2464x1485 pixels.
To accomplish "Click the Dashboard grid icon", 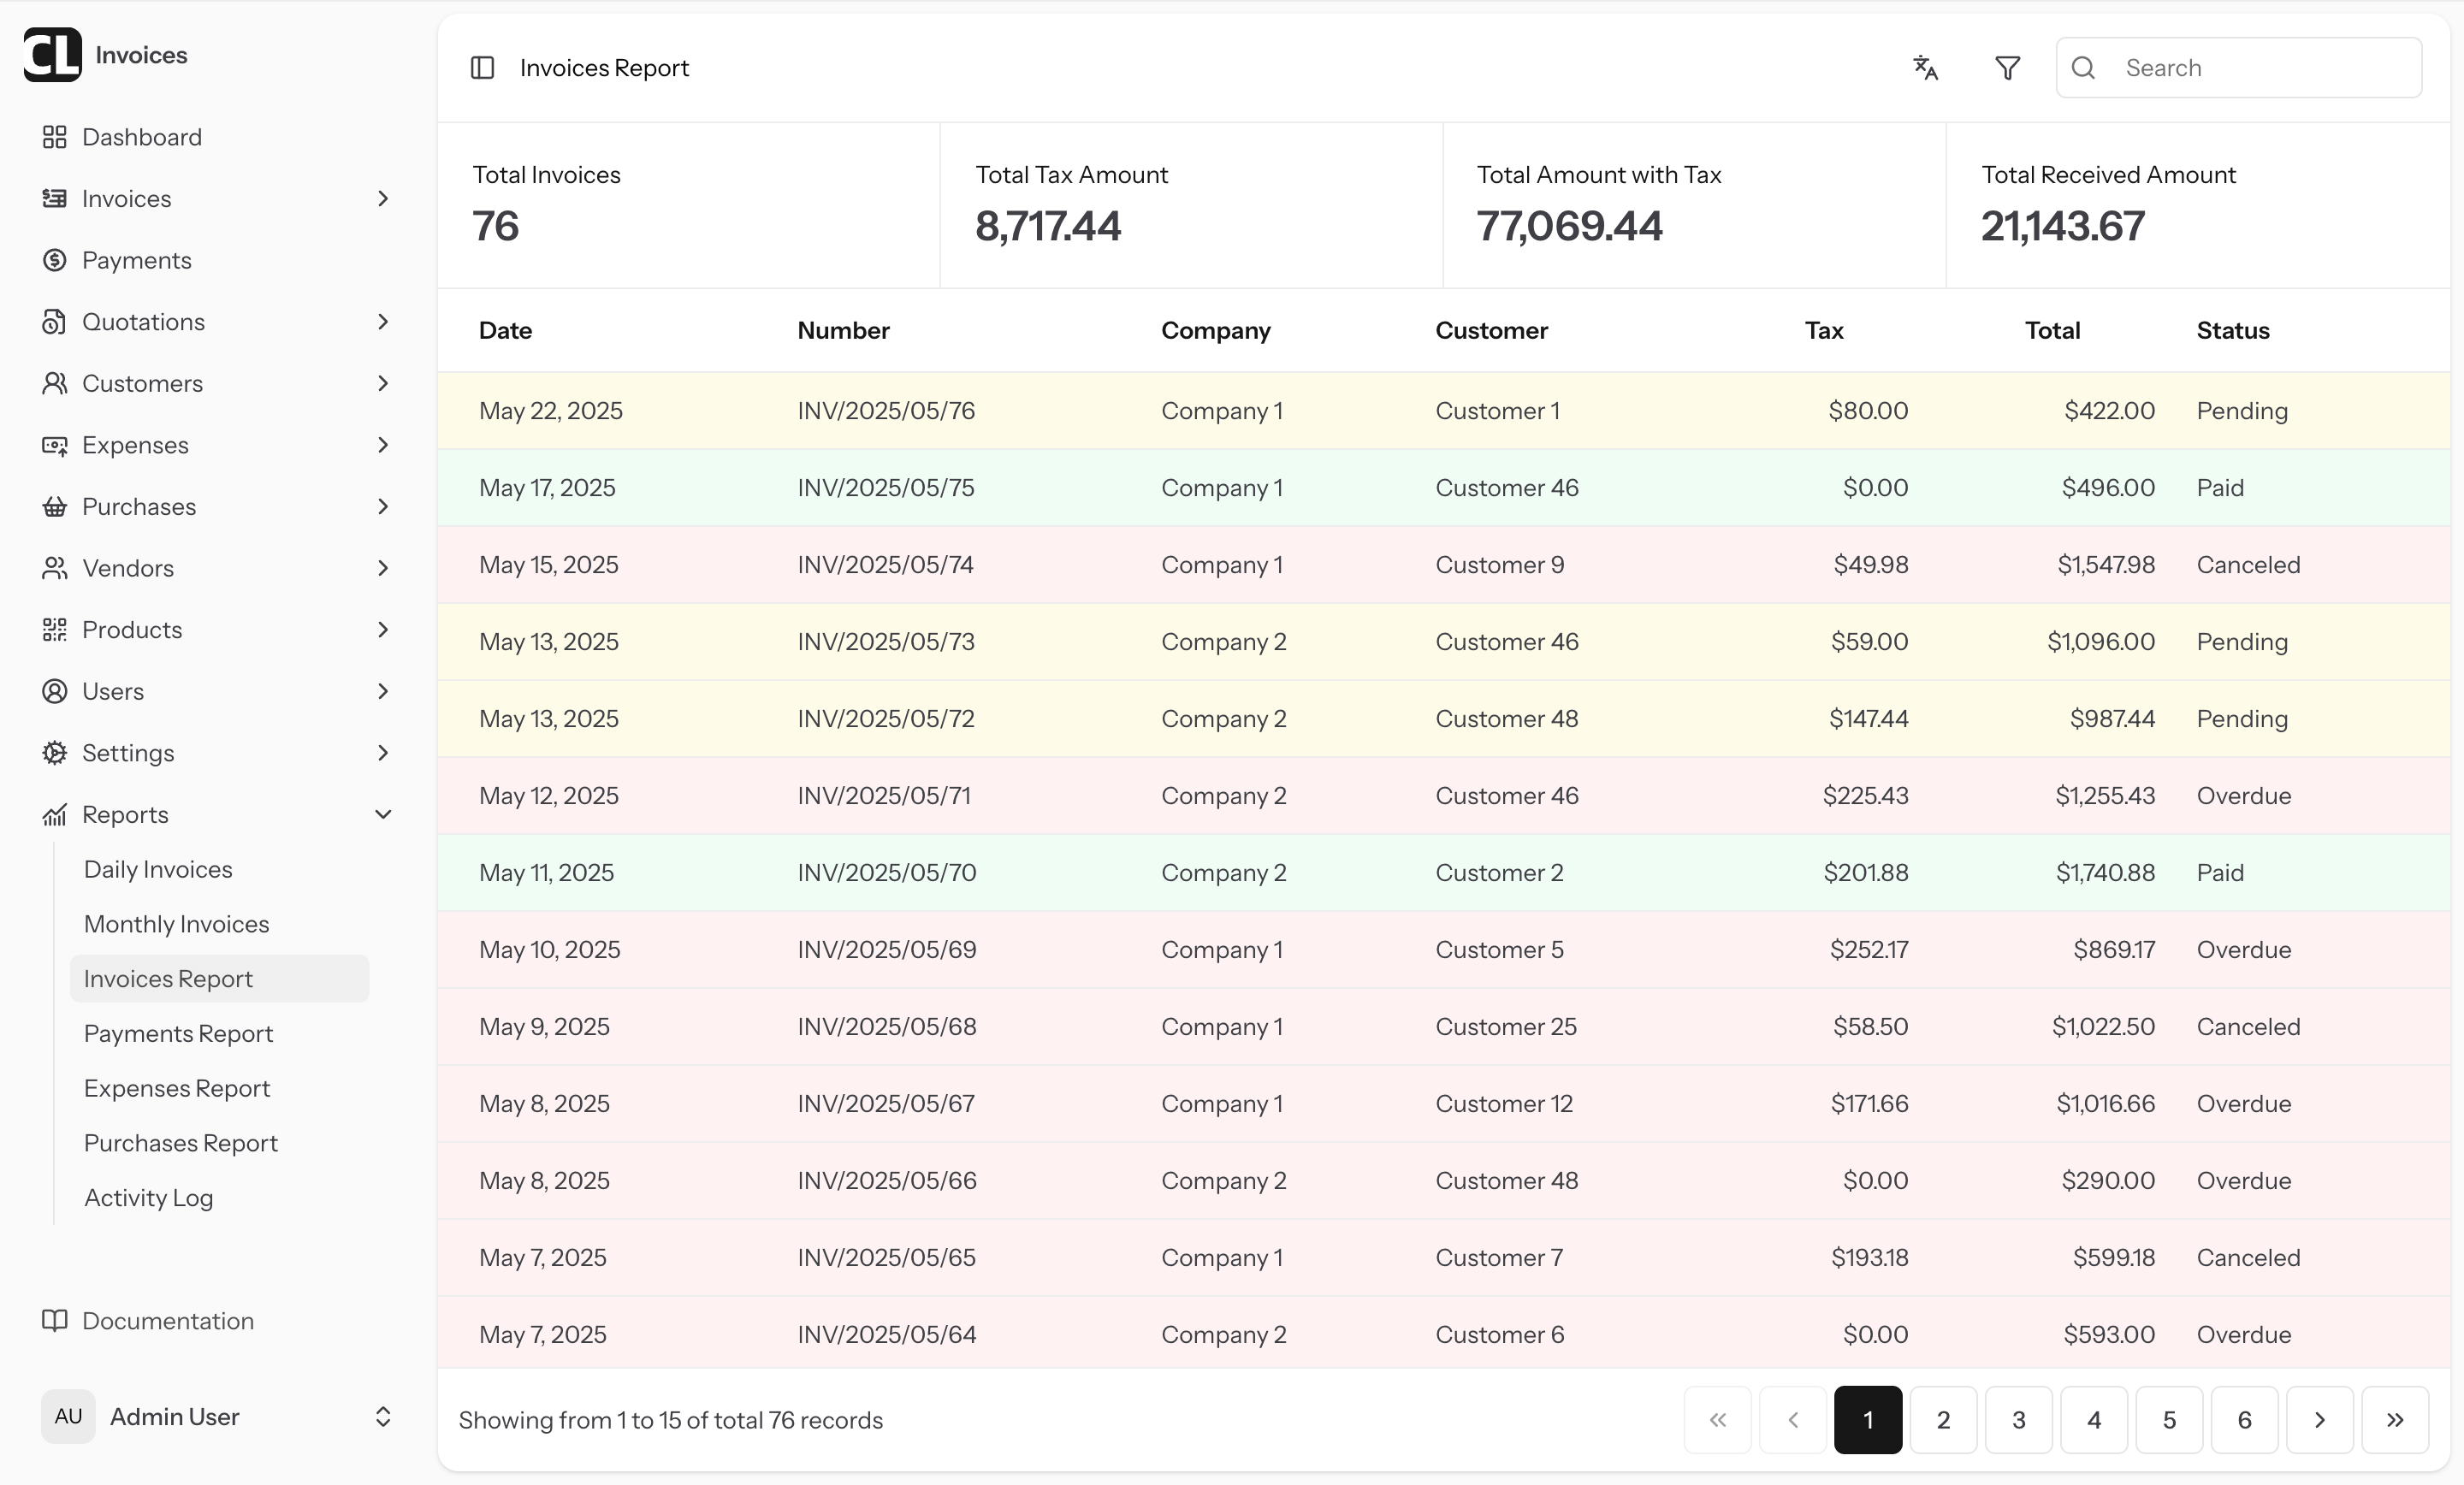I will pyautogui.click(x=54, y=137).
